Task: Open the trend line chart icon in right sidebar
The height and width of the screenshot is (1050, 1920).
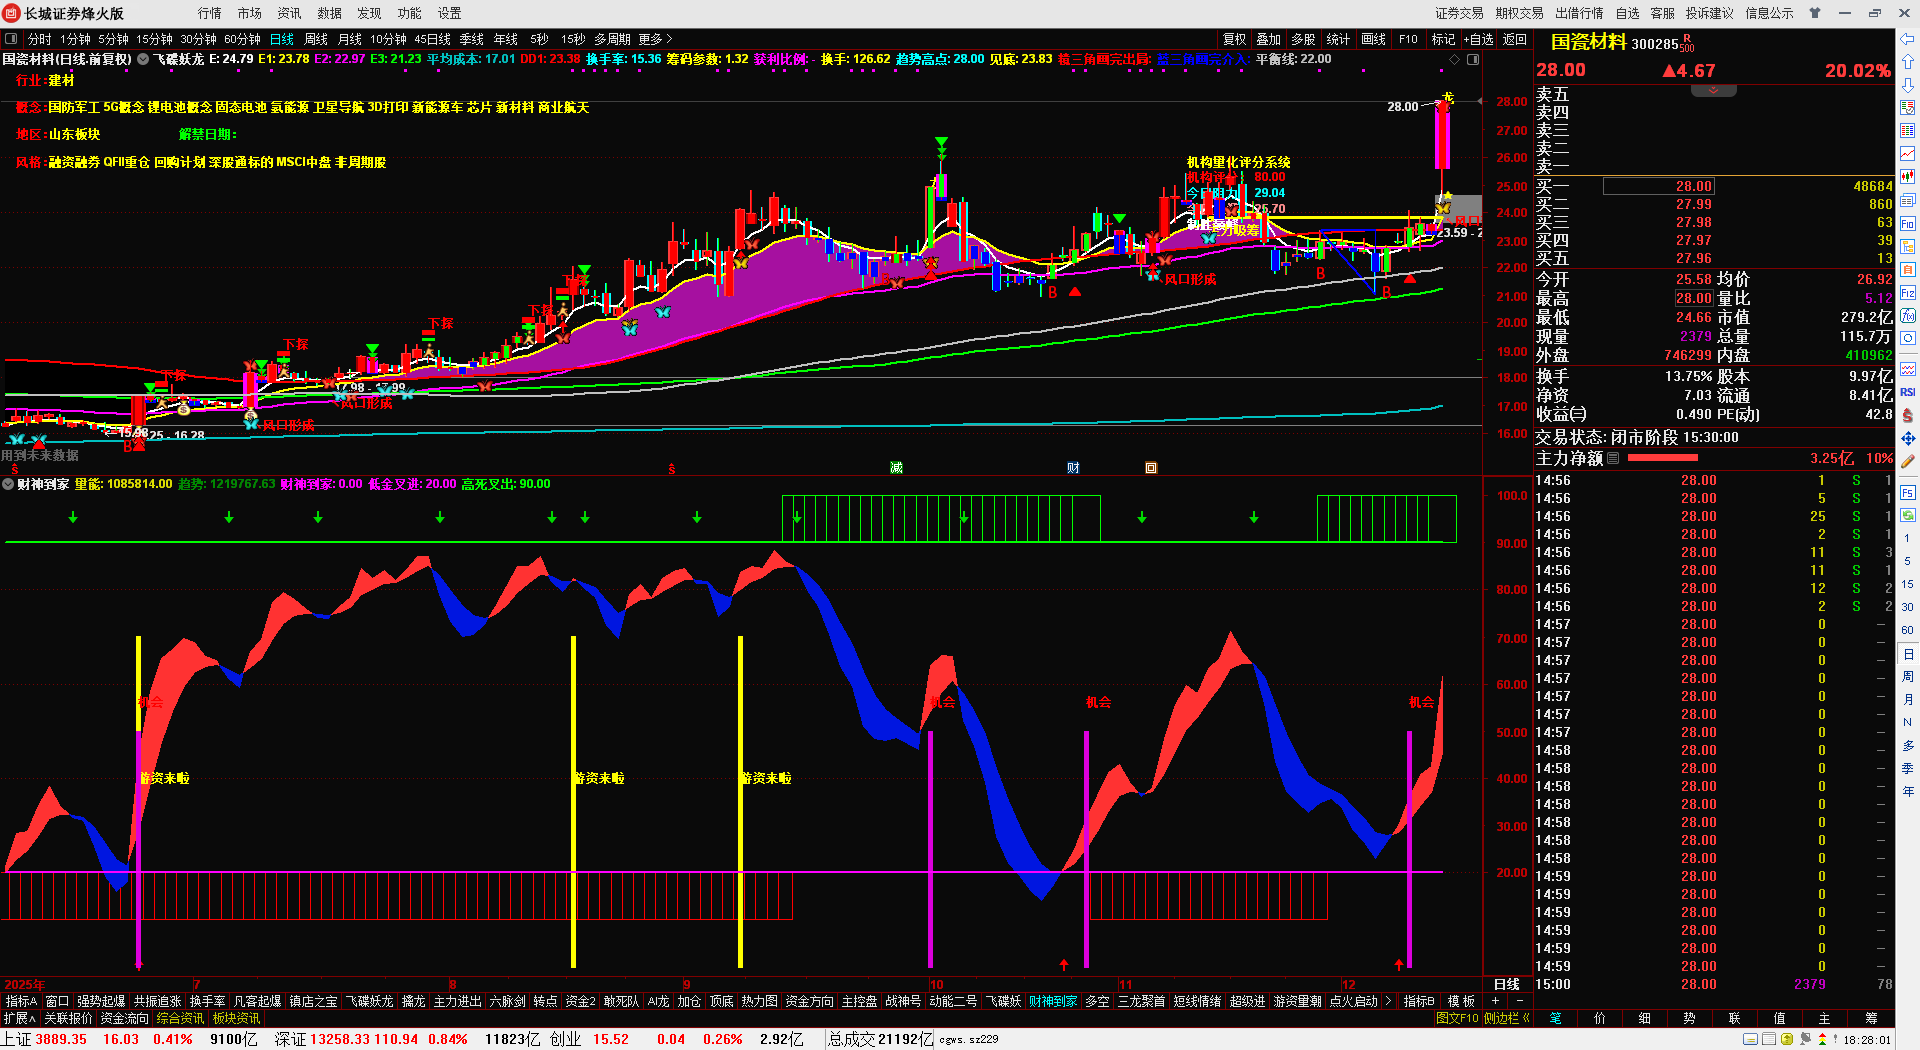Action: pos(1907,153)
